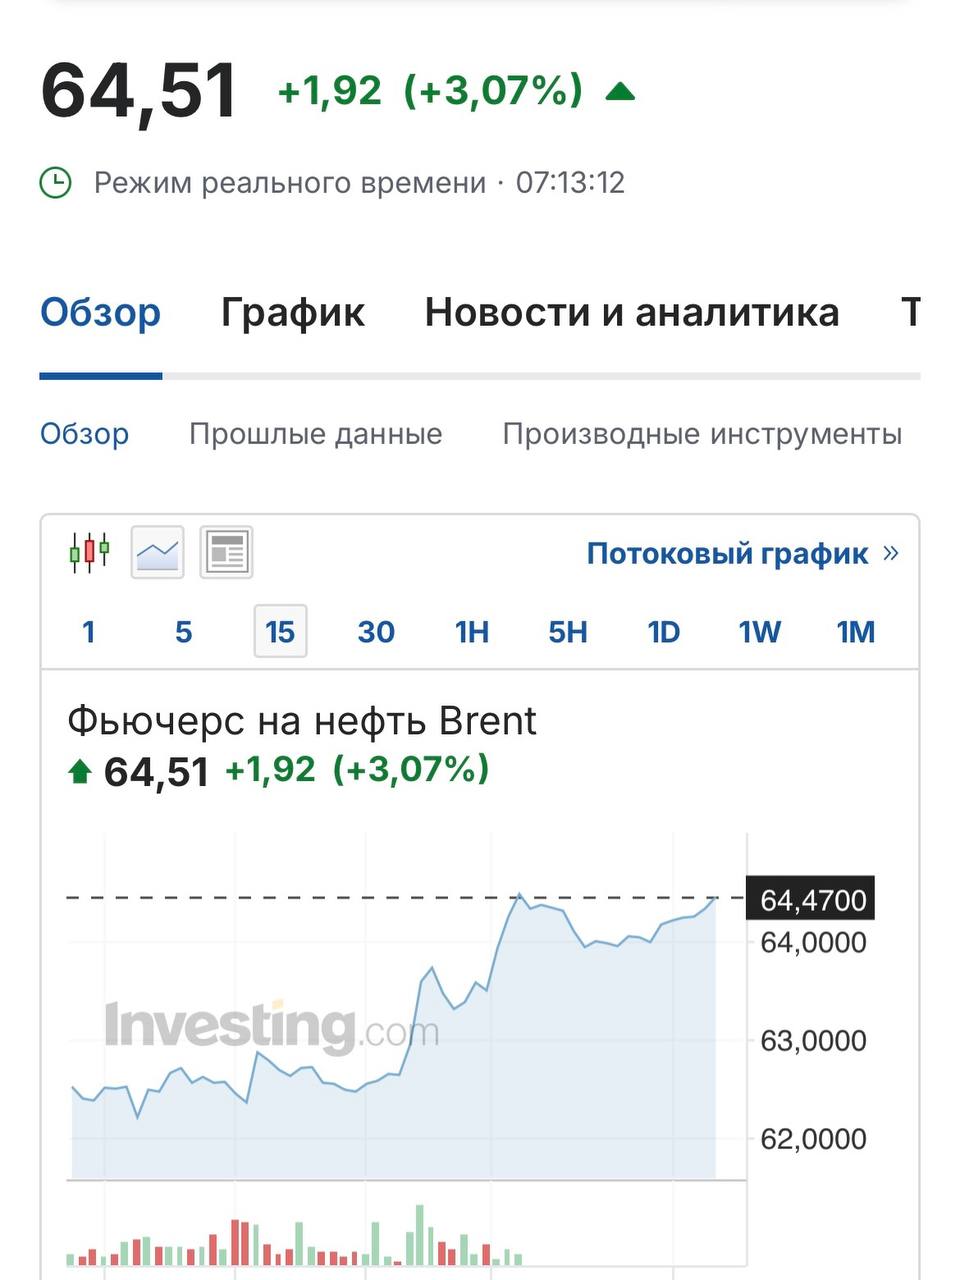This screenshot has height=1280, width=960.
Task: Click the 64,4700 price marker label
Action: coord(812,900)
